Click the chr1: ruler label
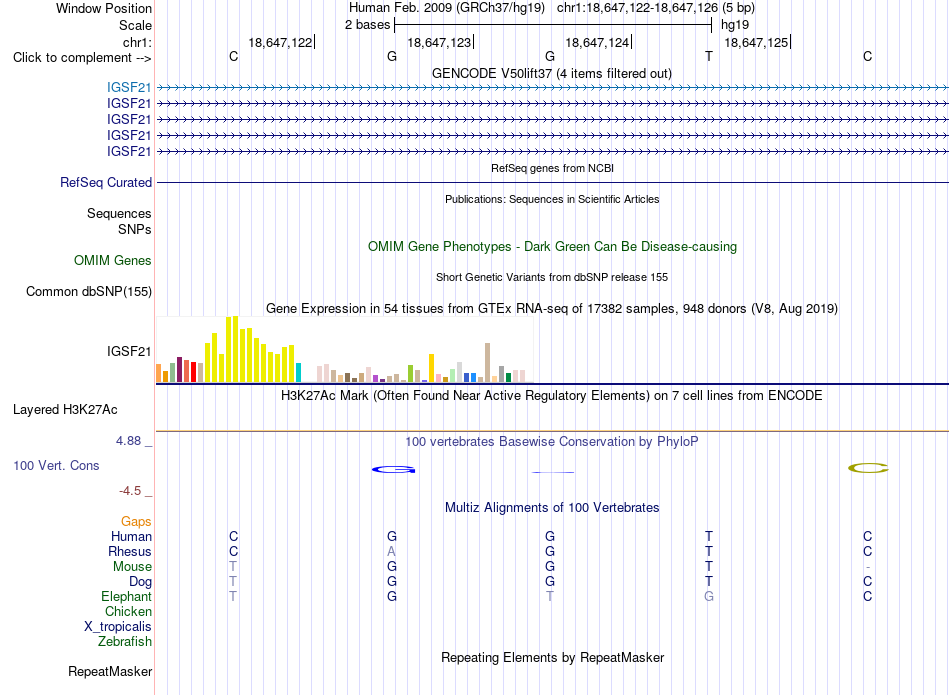 [138, 42]
